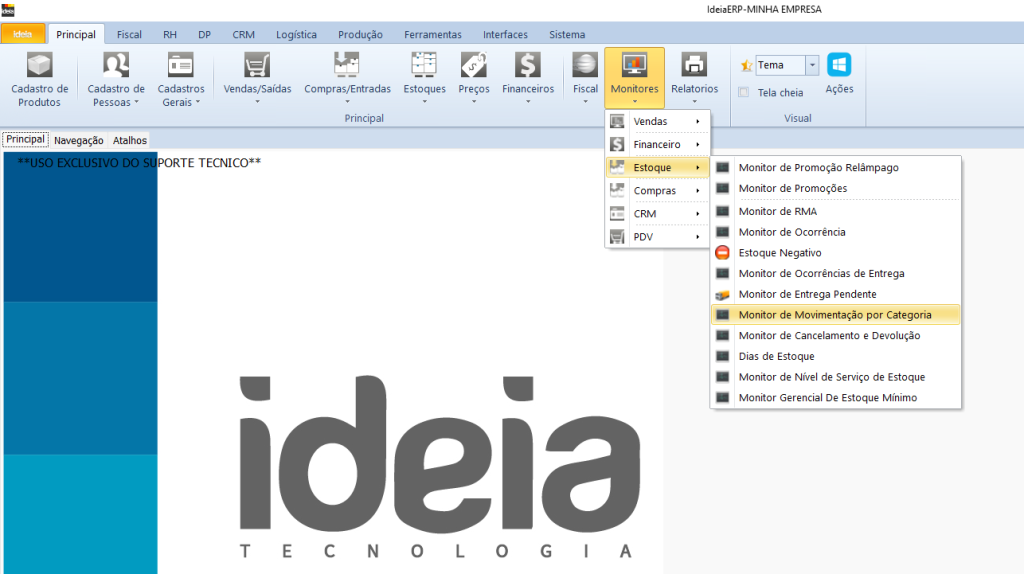Click the Cadastro de Pessoas icon
Image resolution: width=1024 pixels, height=574 pixels.
coord(116,66)
